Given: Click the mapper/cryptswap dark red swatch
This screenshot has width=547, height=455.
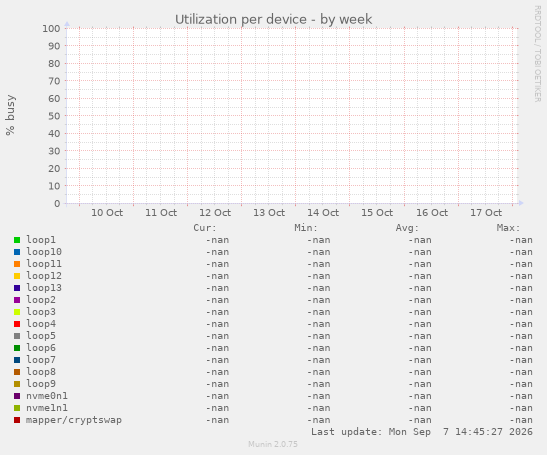Looking at the screenshot, I should tap(17, 420).
